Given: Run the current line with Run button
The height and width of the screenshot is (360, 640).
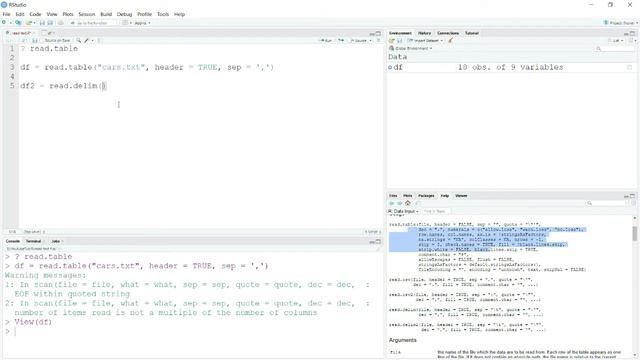Looking at the screenshot, I should point(326,40).
